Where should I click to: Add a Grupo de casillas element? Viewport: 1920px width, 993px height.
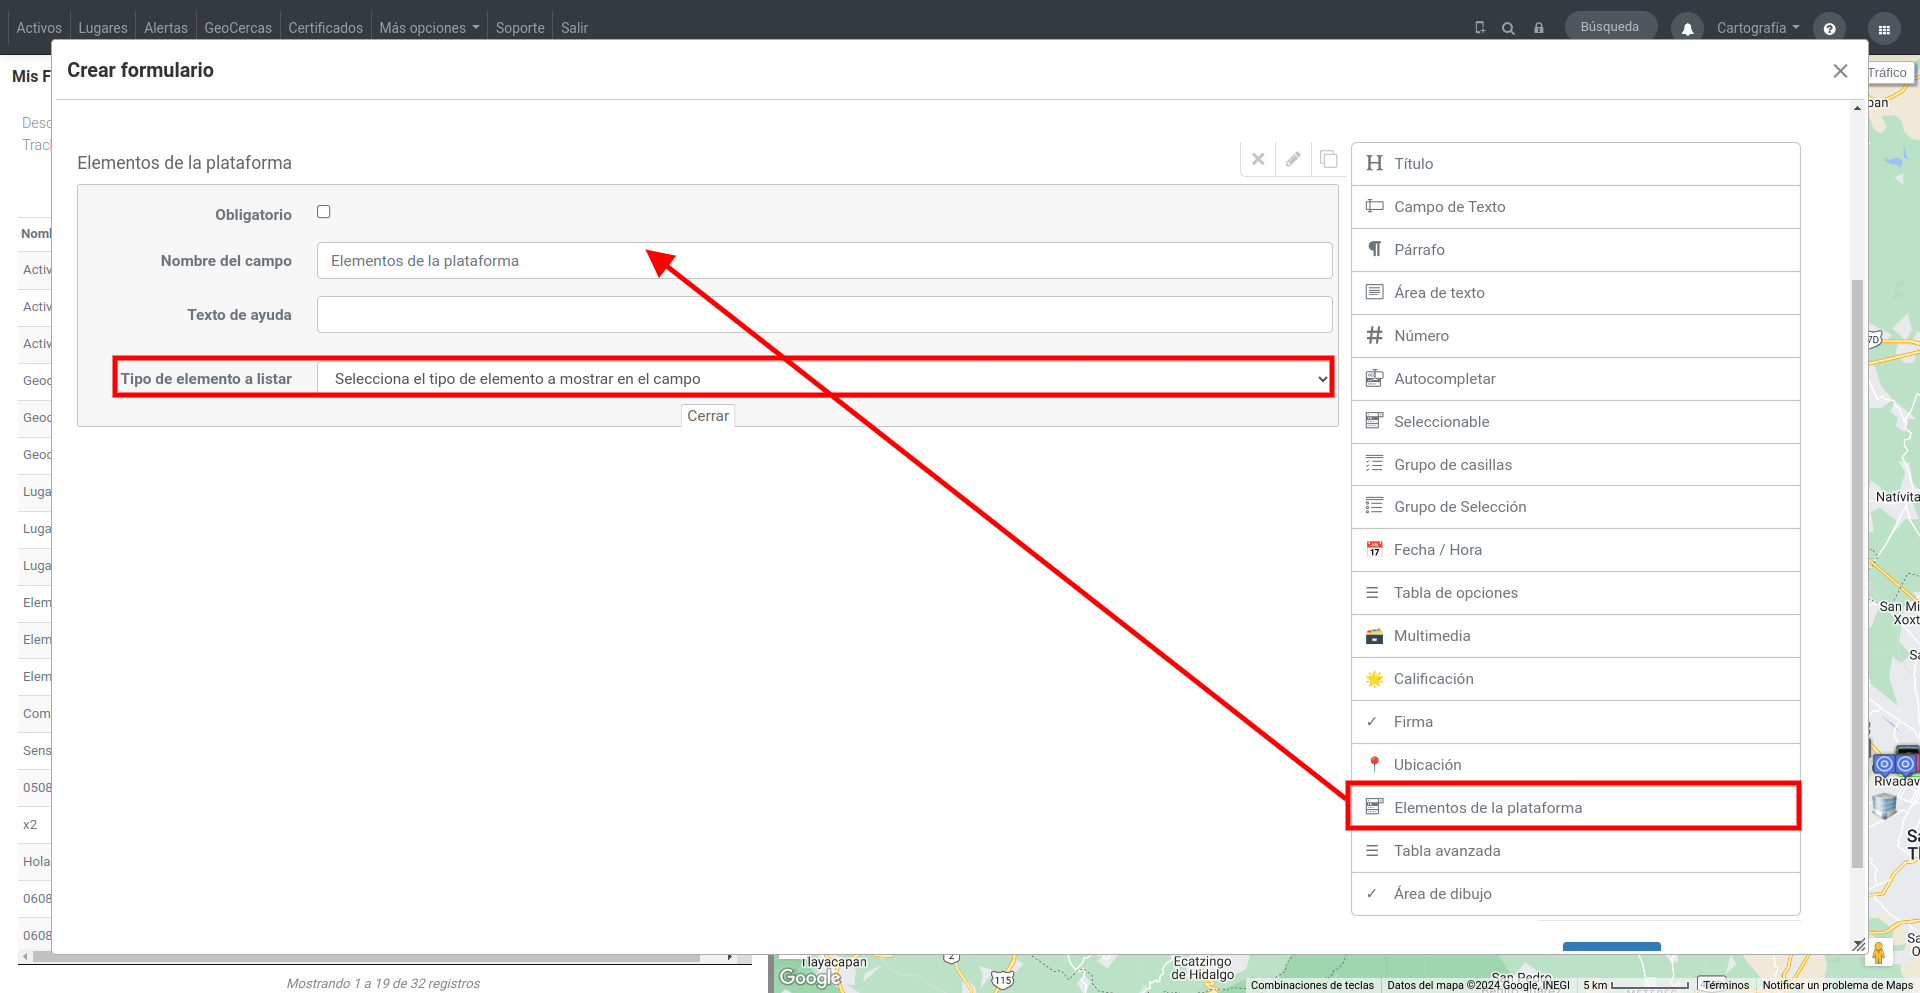[1575, 465]
